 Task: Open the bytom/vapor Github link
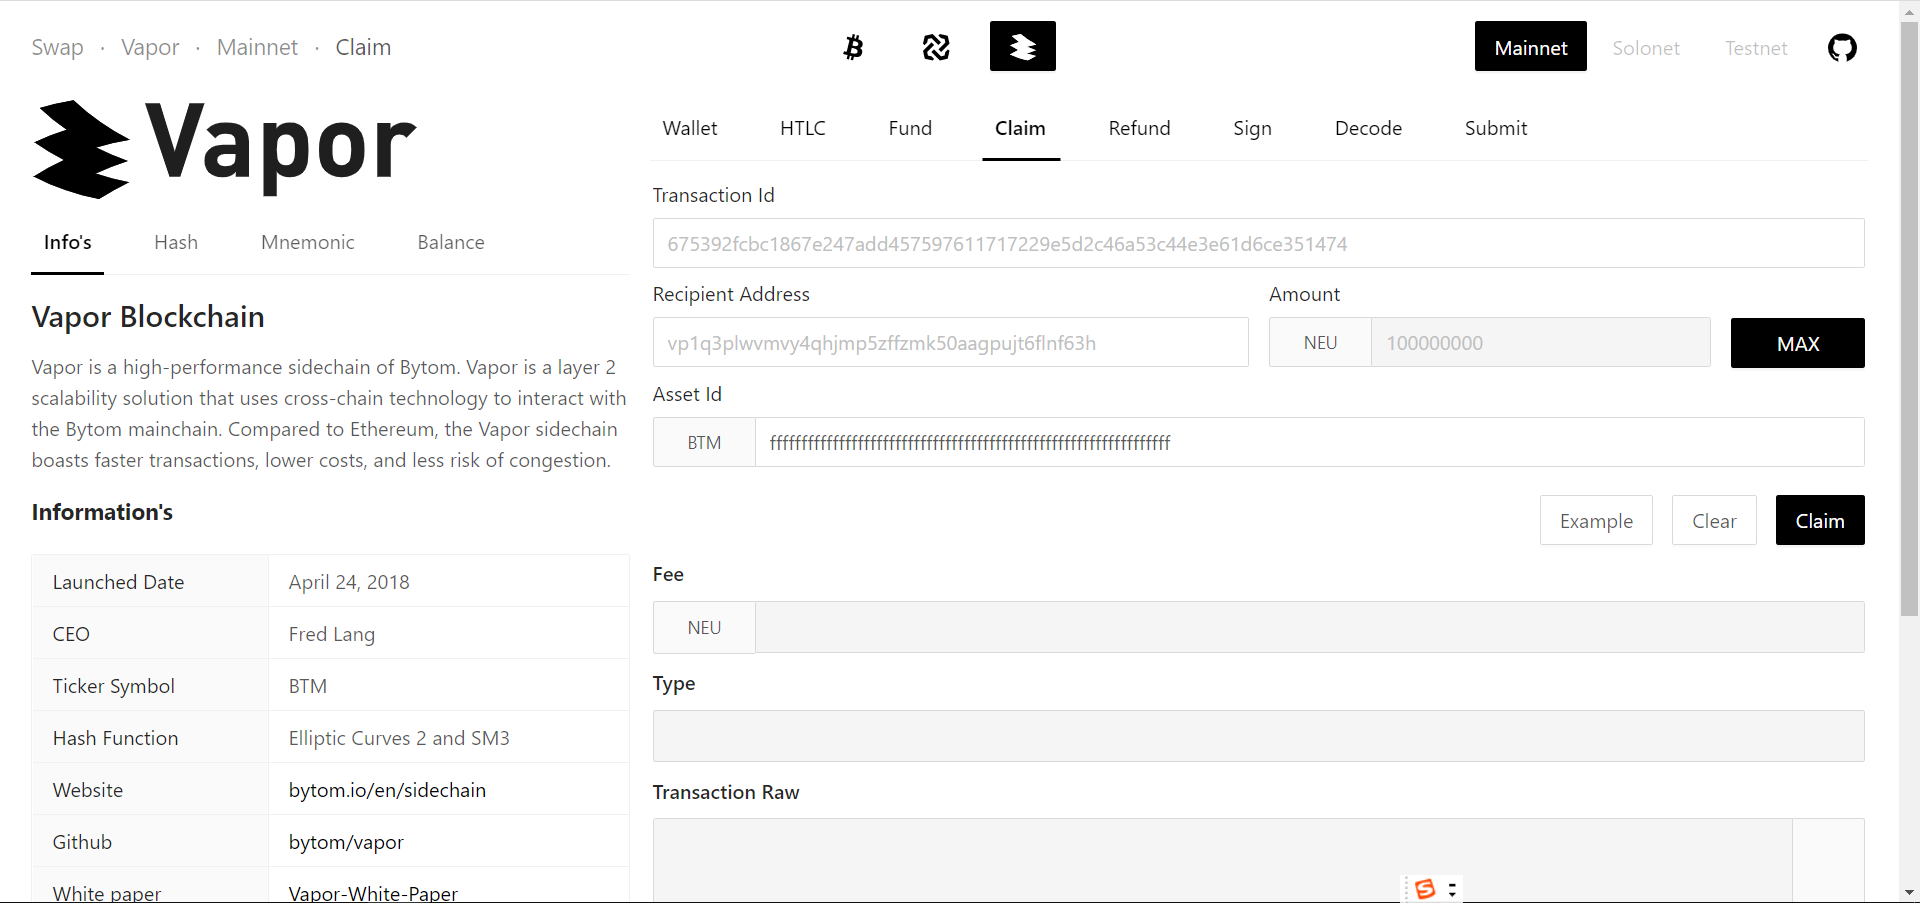pos(346,842)
